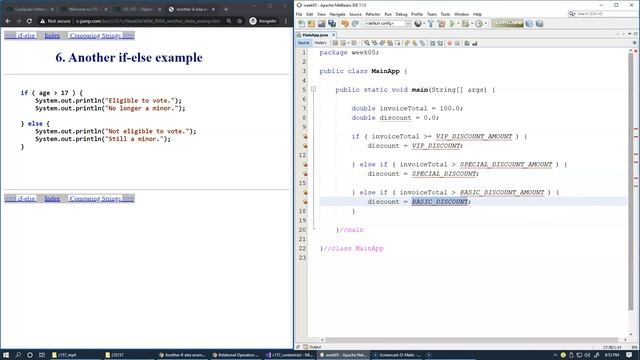Open the Output panel tab at bottom
Image resolution: width=640 pixels, height=360 pixels.
pyautogui.click(x=312, y=347)
